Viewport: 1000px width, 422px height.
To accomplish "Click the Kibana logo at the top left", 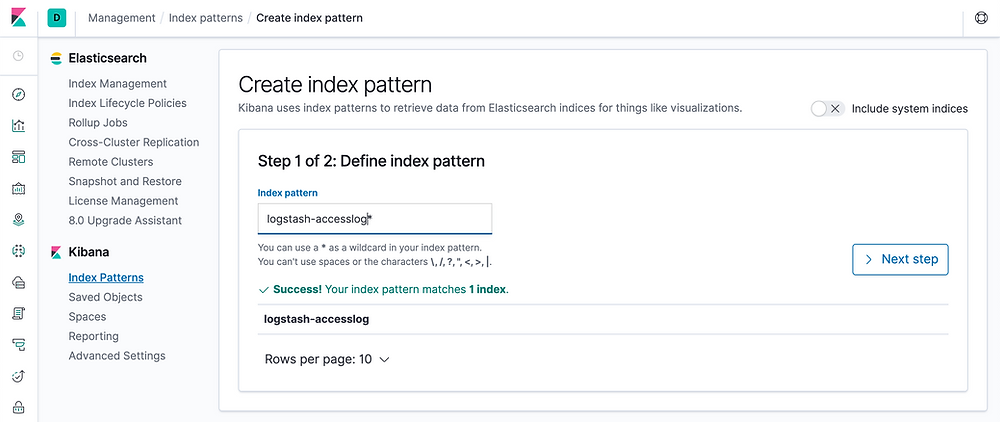I will tap(18, 17).
